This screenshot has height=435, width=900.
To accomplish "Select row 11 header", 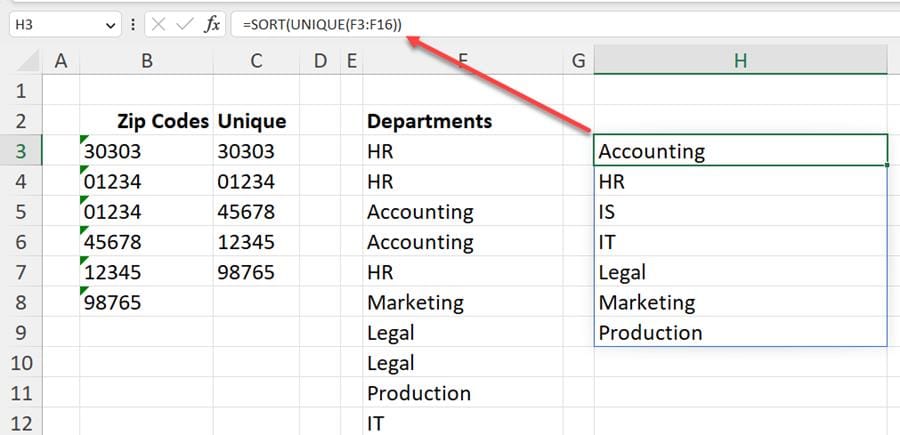I will tap(21, 393).
